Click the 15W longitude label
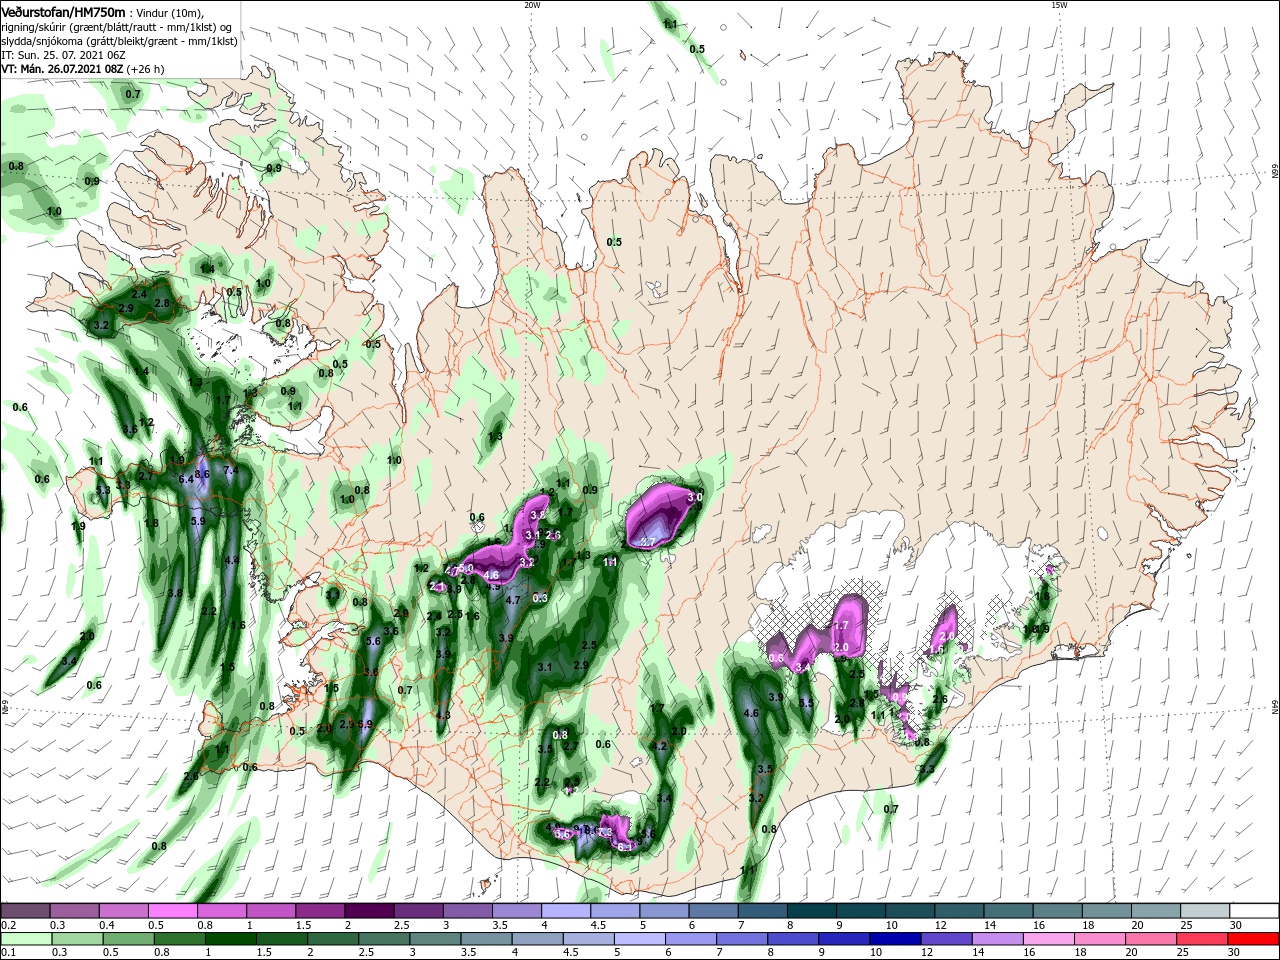The width and height of the screenshot is (1280, 960). click(1059, 5)
